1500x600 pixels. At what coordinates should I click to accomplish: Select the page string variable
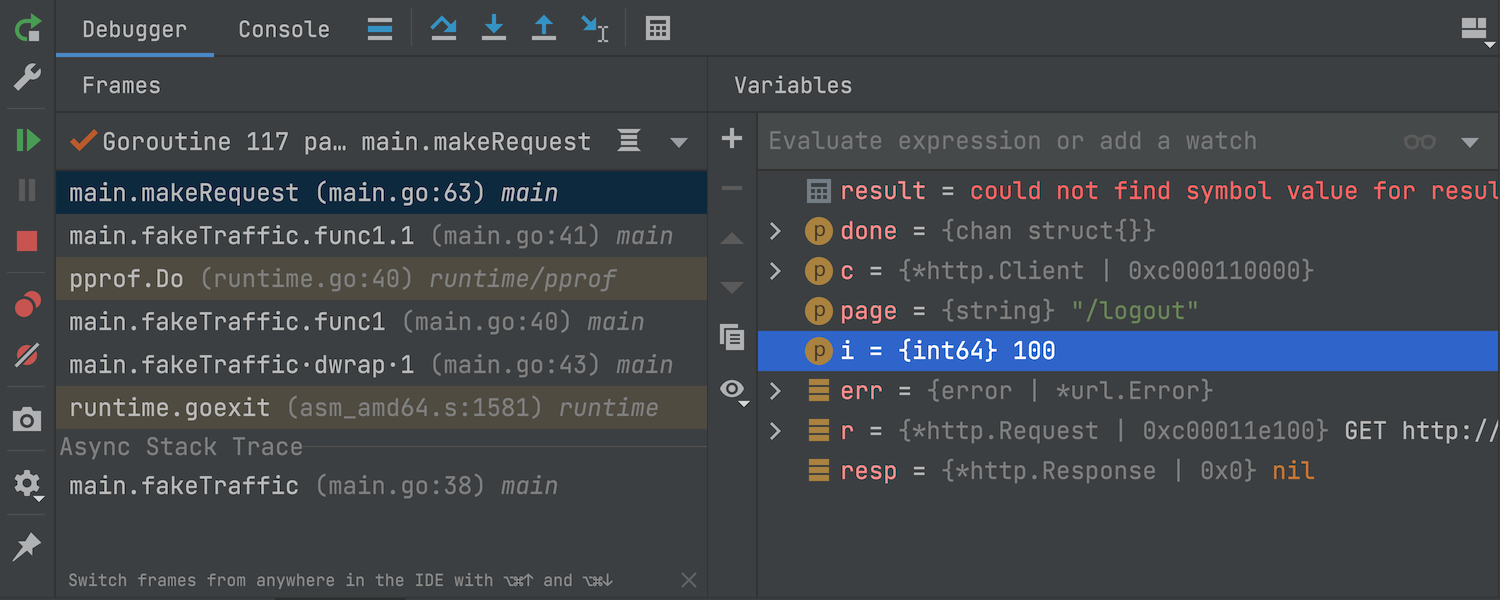click(x=1128, y=311)
